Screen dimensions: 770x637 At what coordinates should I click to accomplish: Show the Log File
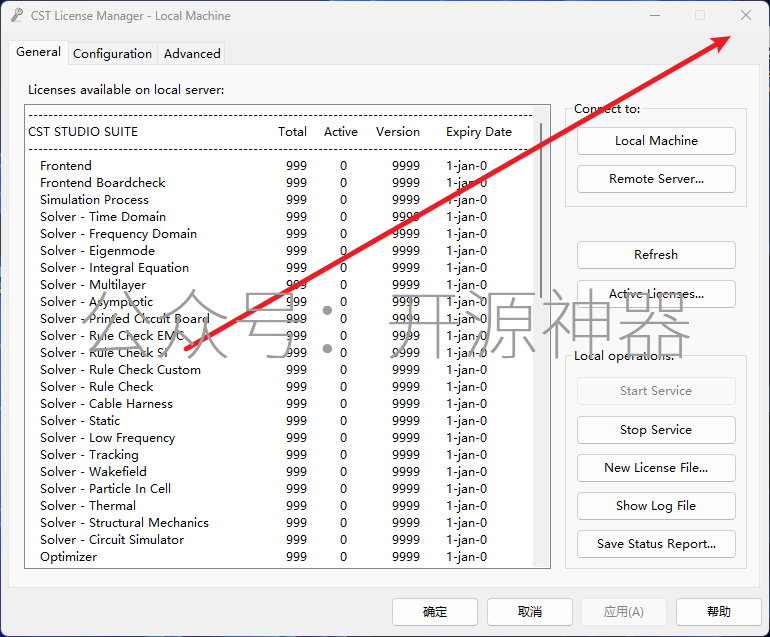(656, 506)
